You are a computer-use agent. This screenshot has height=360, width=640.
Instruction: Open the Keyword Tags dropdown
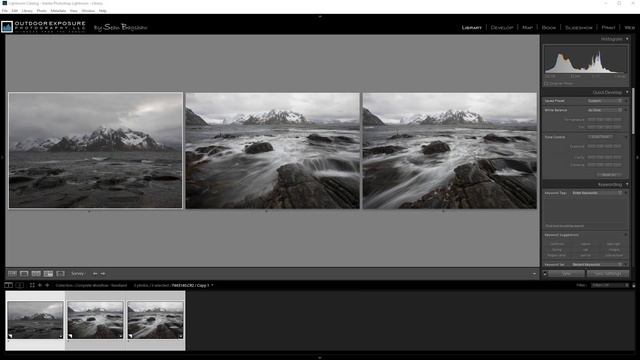click(597, 193)
